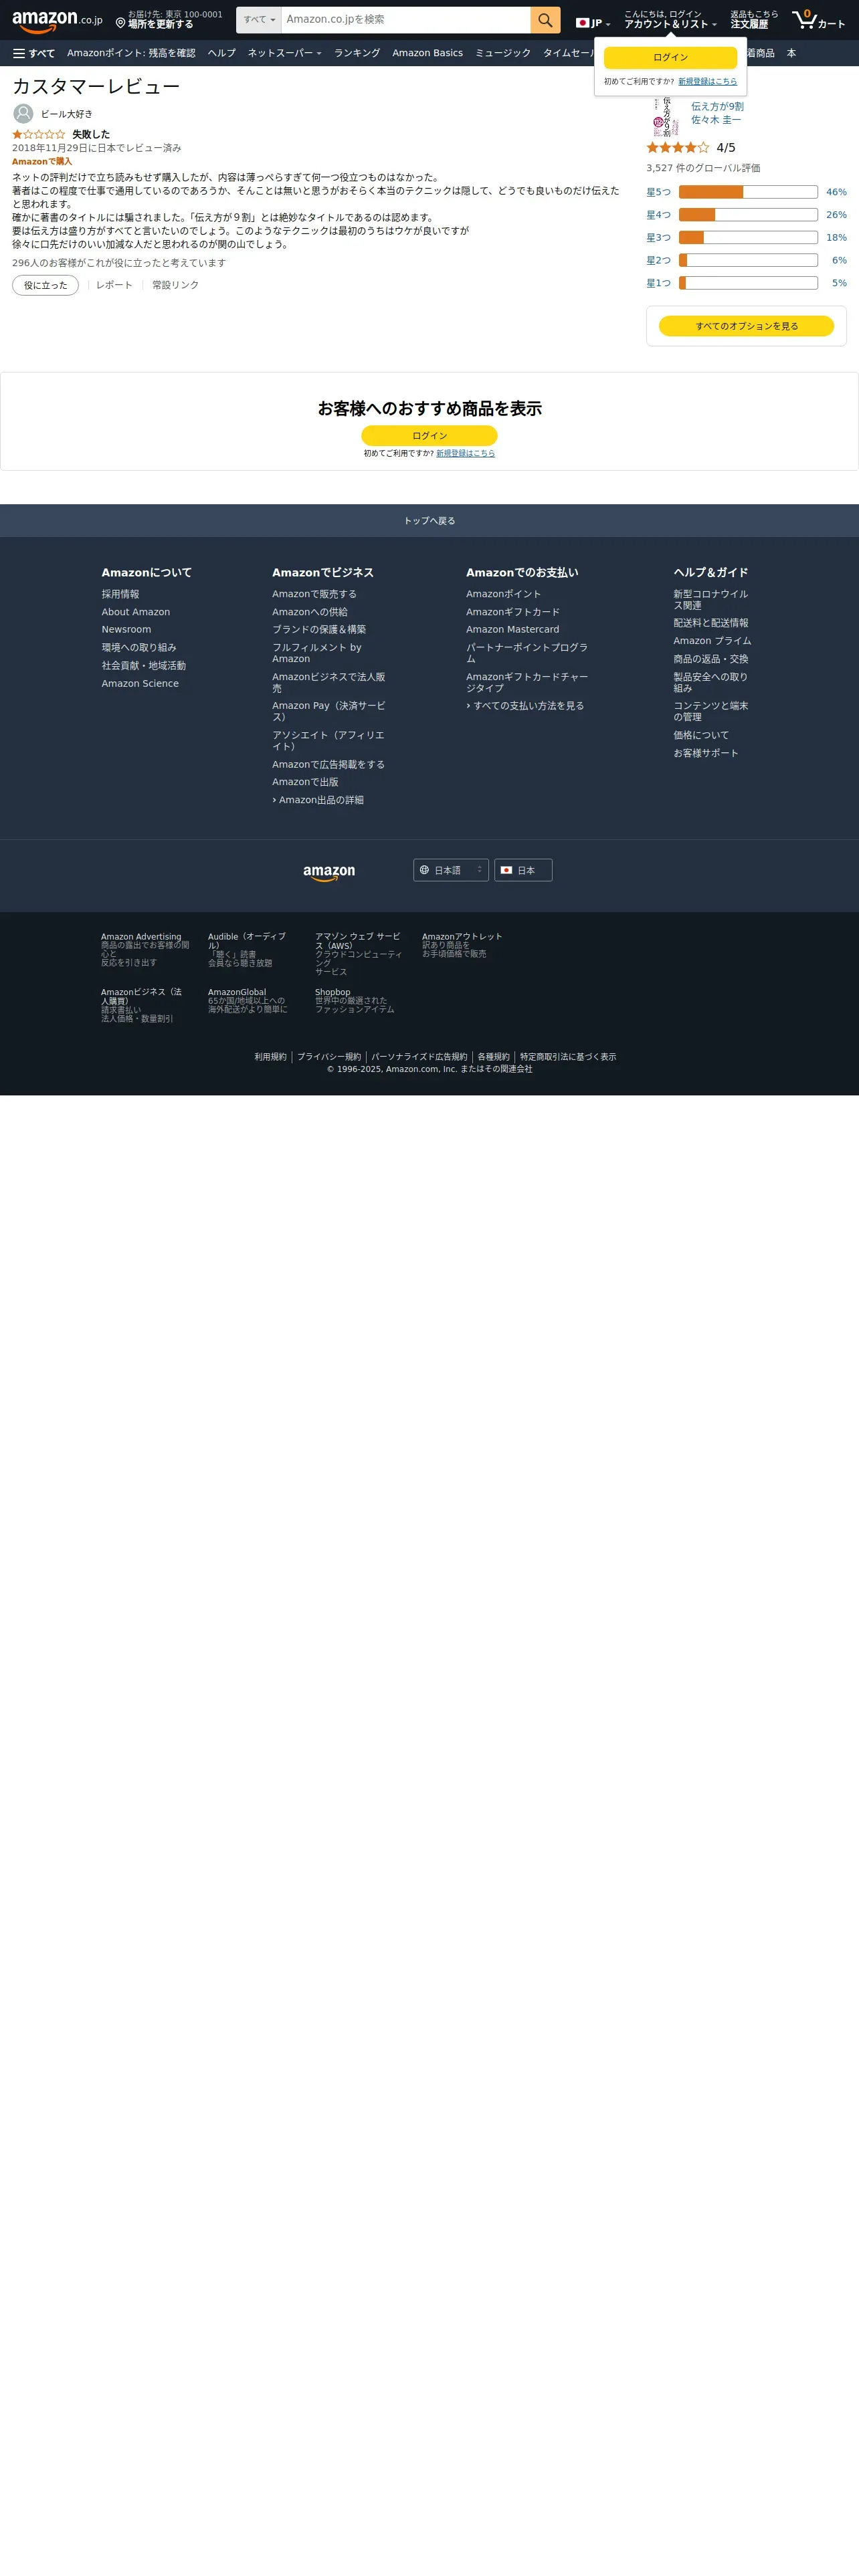Click the レポート link under review
Screen dimensions: 859x2576
[114, 285]
